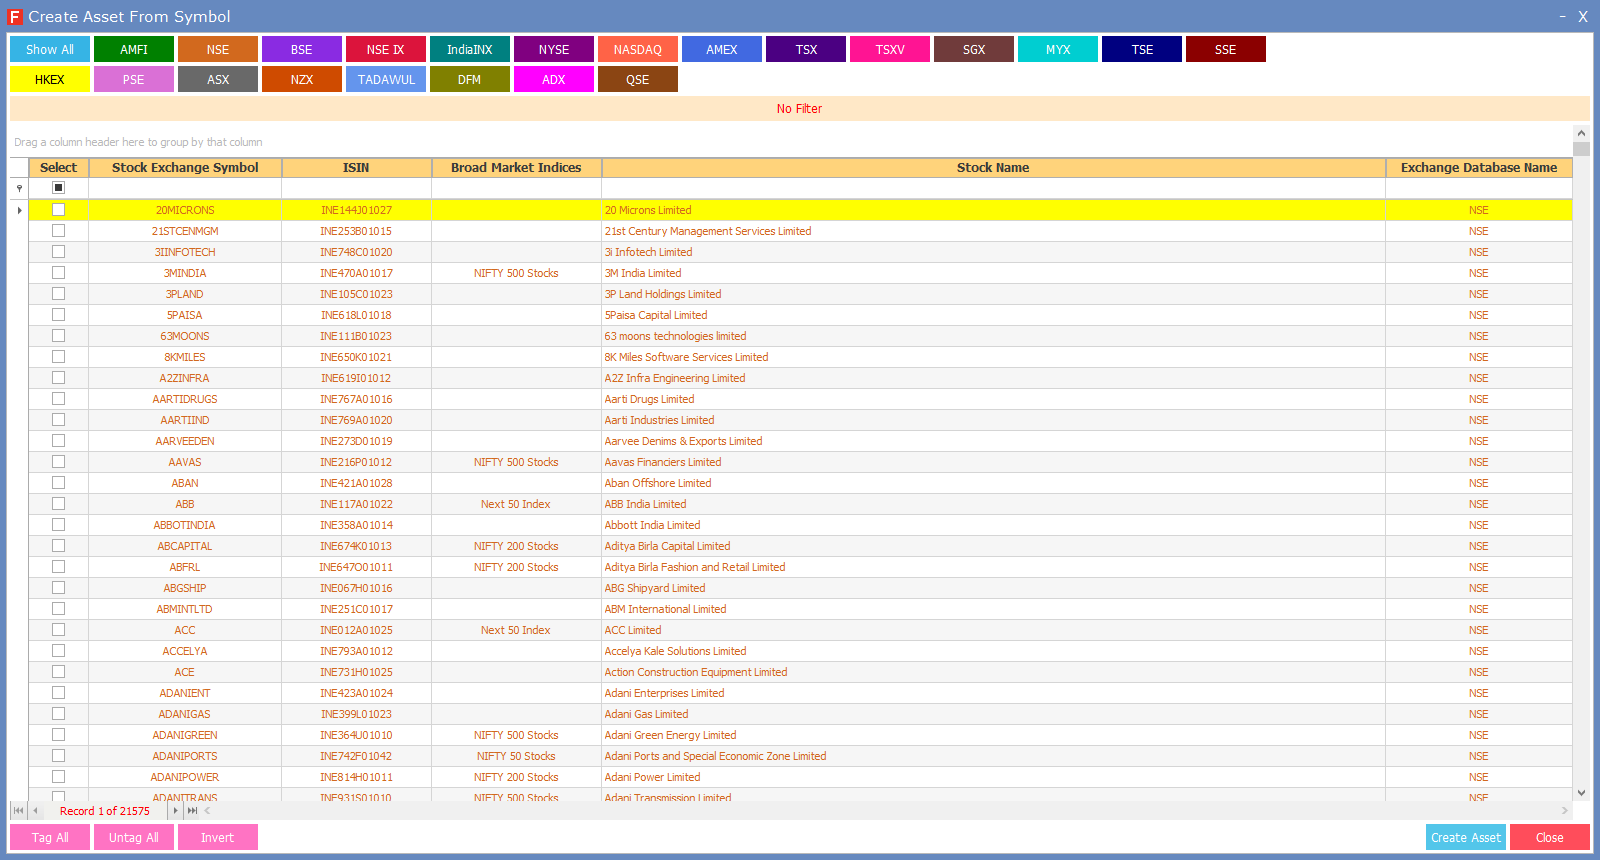Select TSXV exchange button
The image size is (1600, 860).
click(890, 49)
